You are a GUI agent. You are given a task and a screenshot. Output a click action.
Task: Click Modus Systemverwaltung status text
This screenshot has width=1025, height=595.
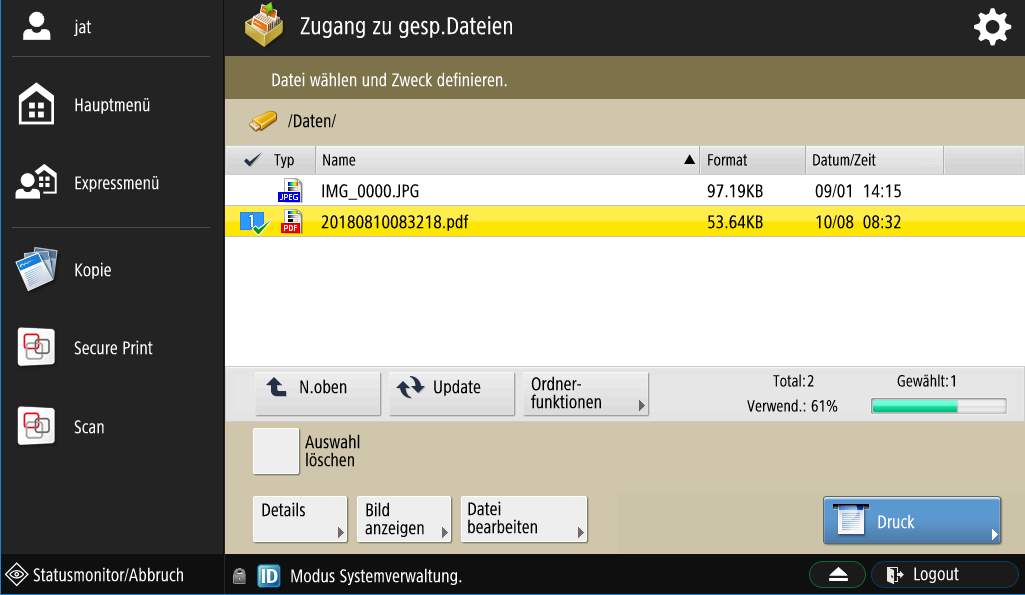coord(376,576)
